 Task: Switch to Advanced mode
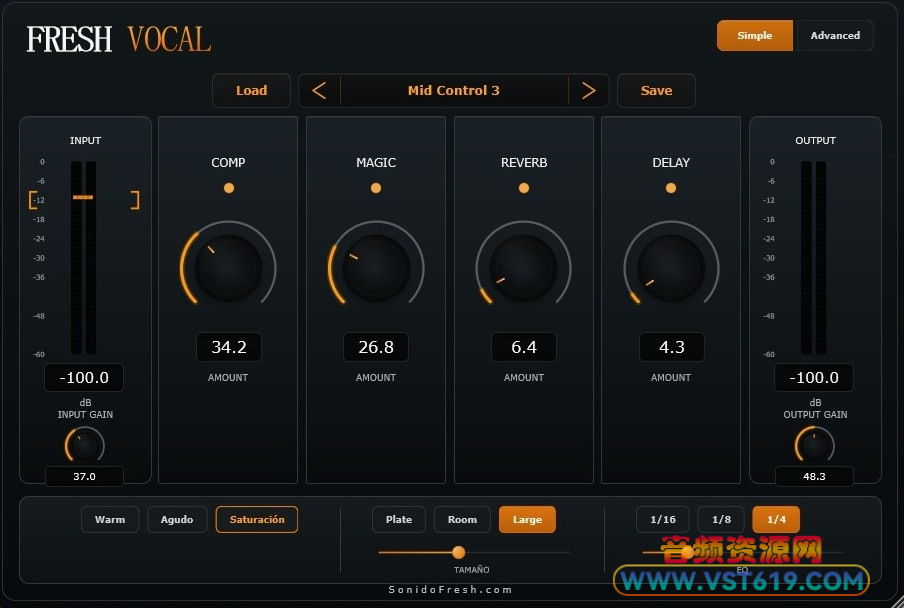pyautogui.click(x=835, y=36)
